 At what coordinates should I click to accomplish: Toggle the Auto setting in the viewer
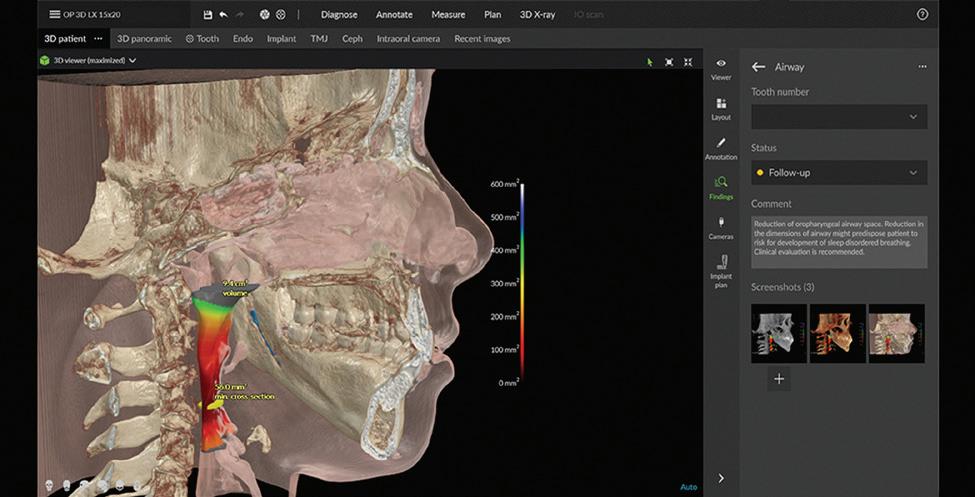(x=688, y=487)
